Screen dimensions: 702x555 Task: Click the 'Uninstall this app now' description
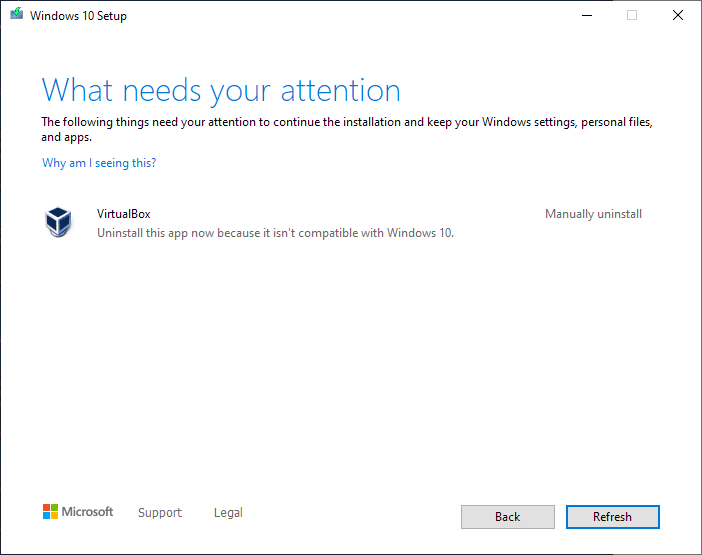(x=275, y=233)
